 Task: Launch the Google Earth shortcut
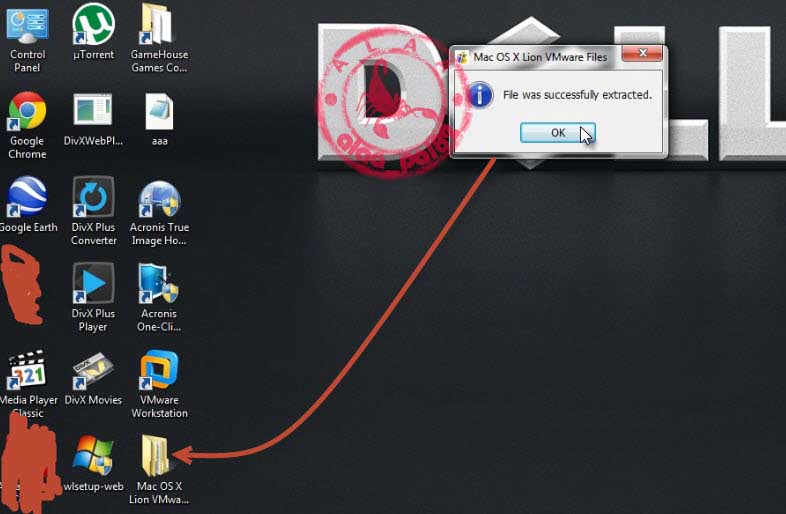28,205
